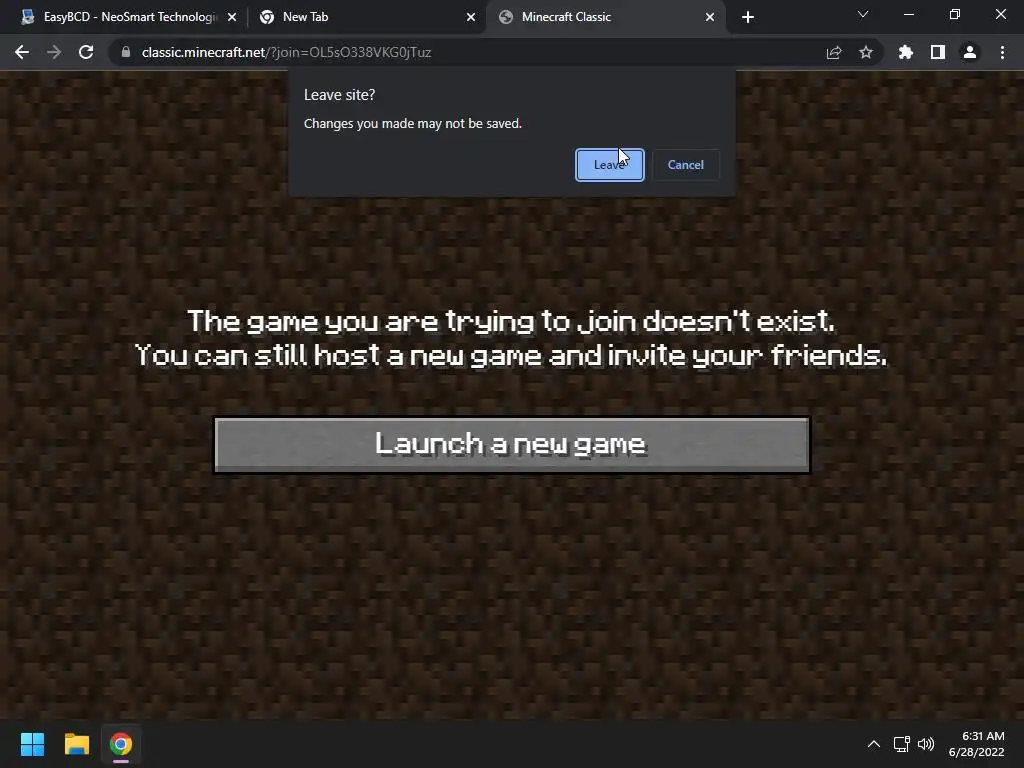Click the address bar URL
This screenshot has height=768, width=1024.
(x=286, y=52)
